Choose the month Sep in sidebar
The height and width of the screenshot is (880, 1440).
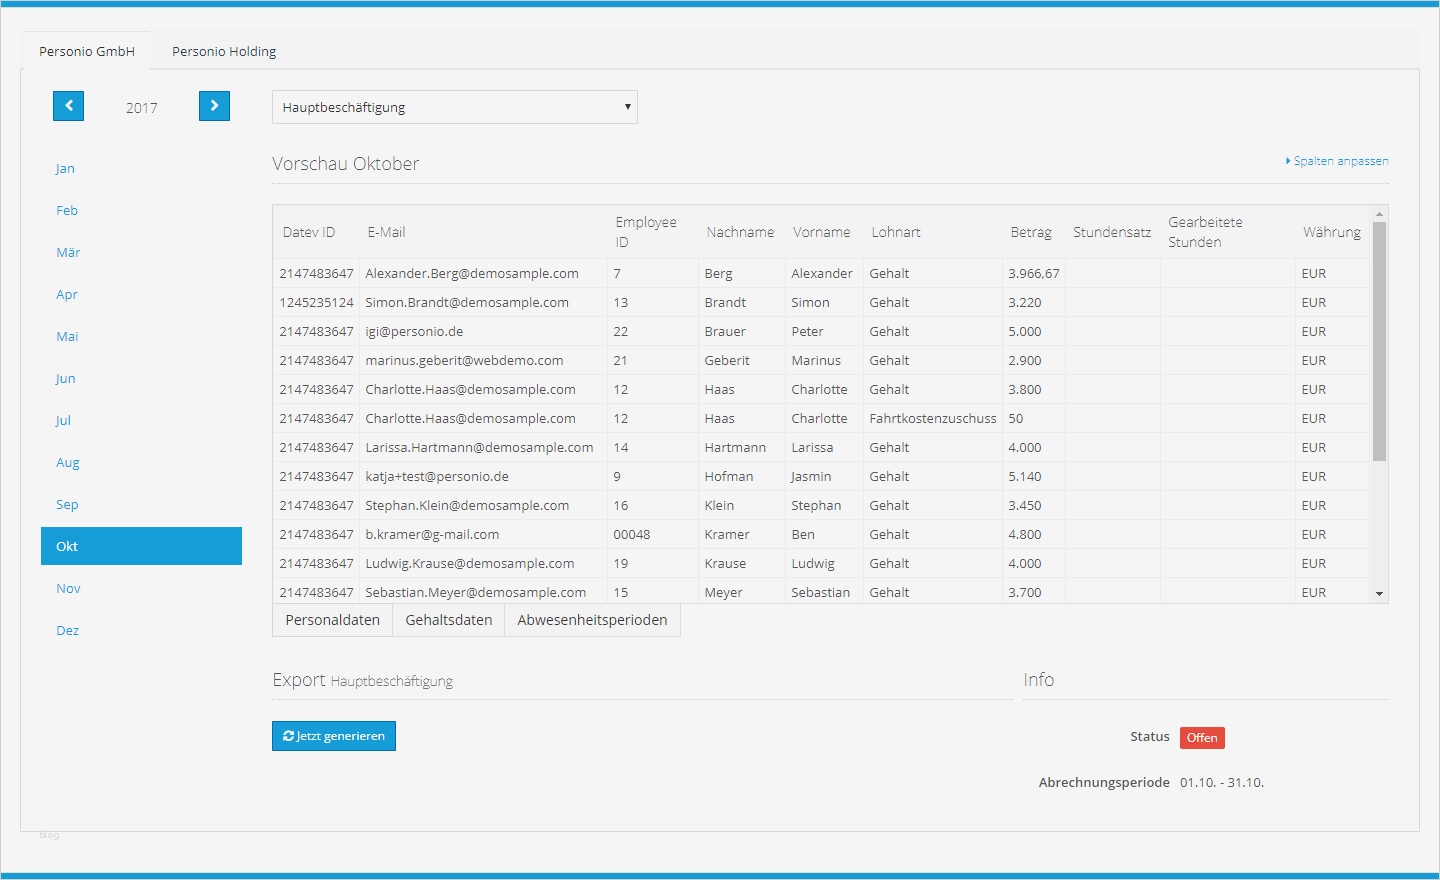pos(67,504)
